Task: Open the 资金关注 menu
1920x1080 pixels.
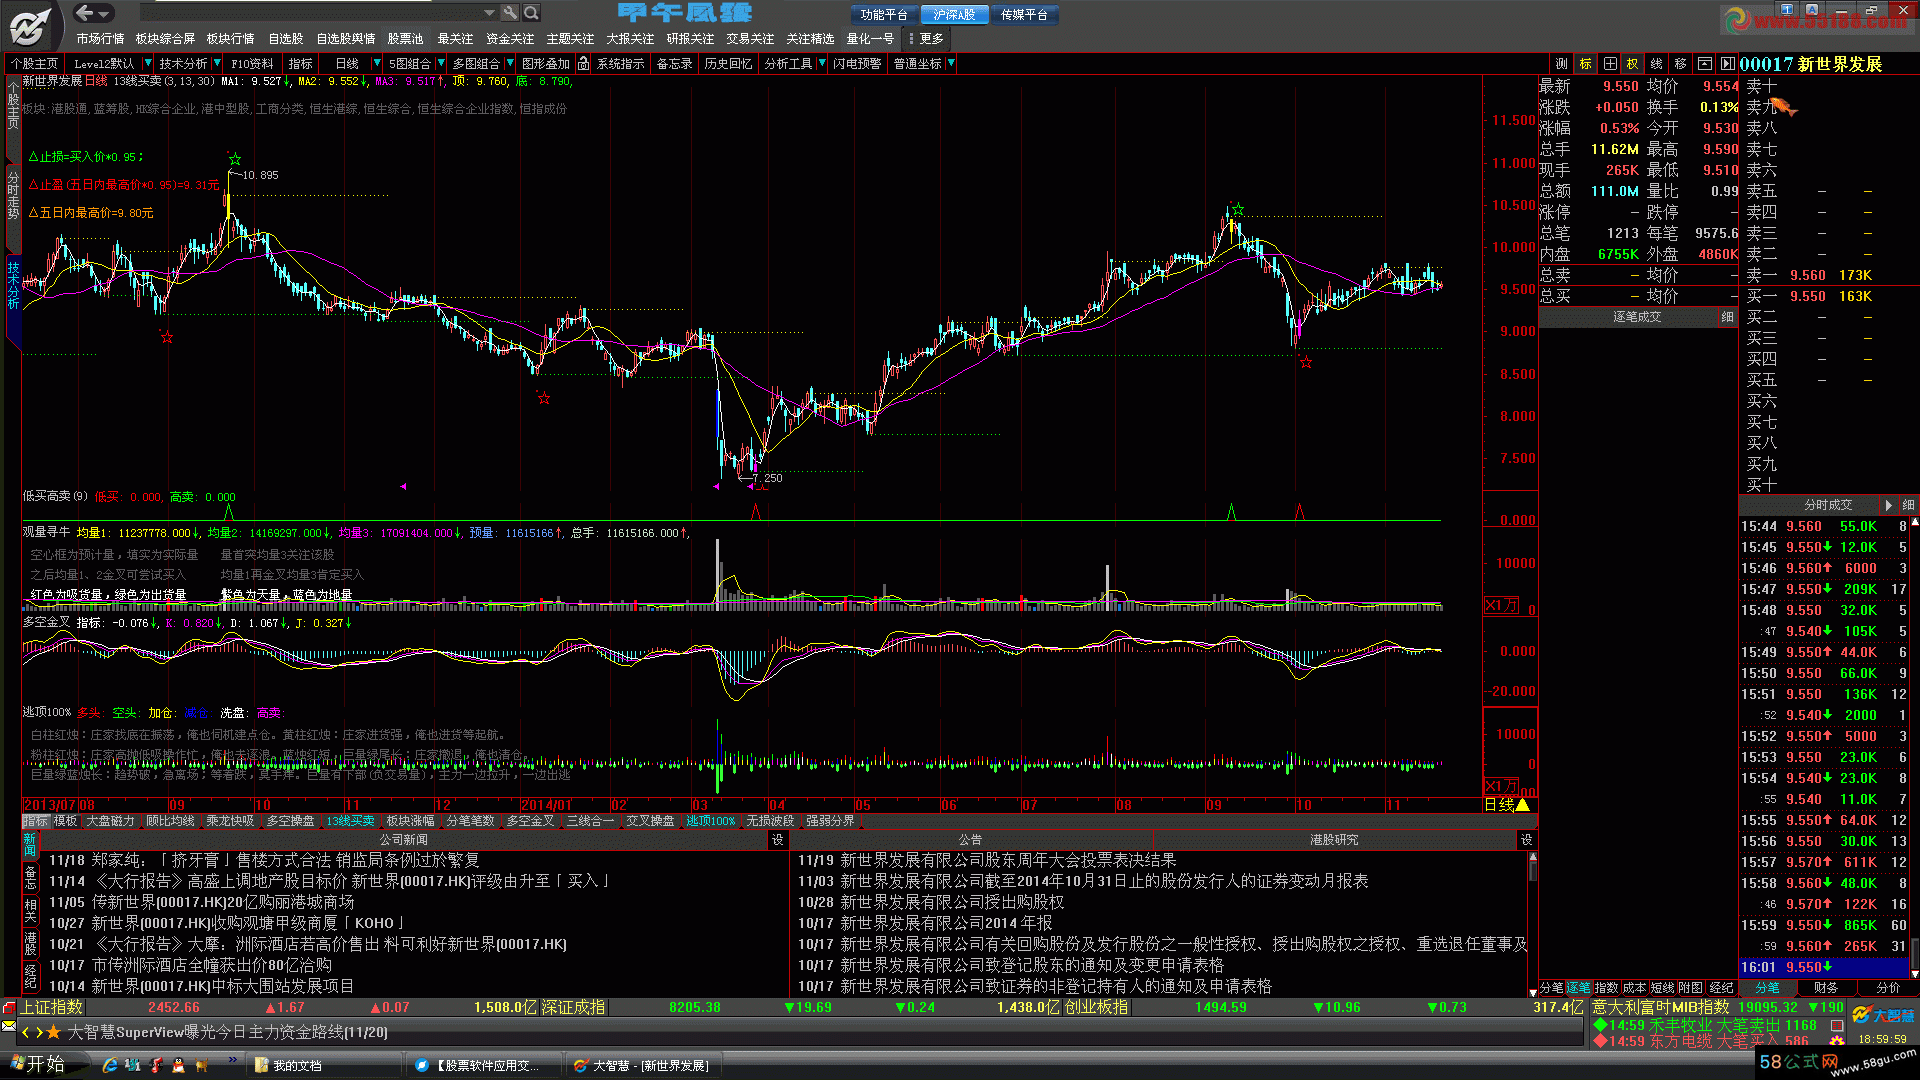Action: (x=510, y=39)
